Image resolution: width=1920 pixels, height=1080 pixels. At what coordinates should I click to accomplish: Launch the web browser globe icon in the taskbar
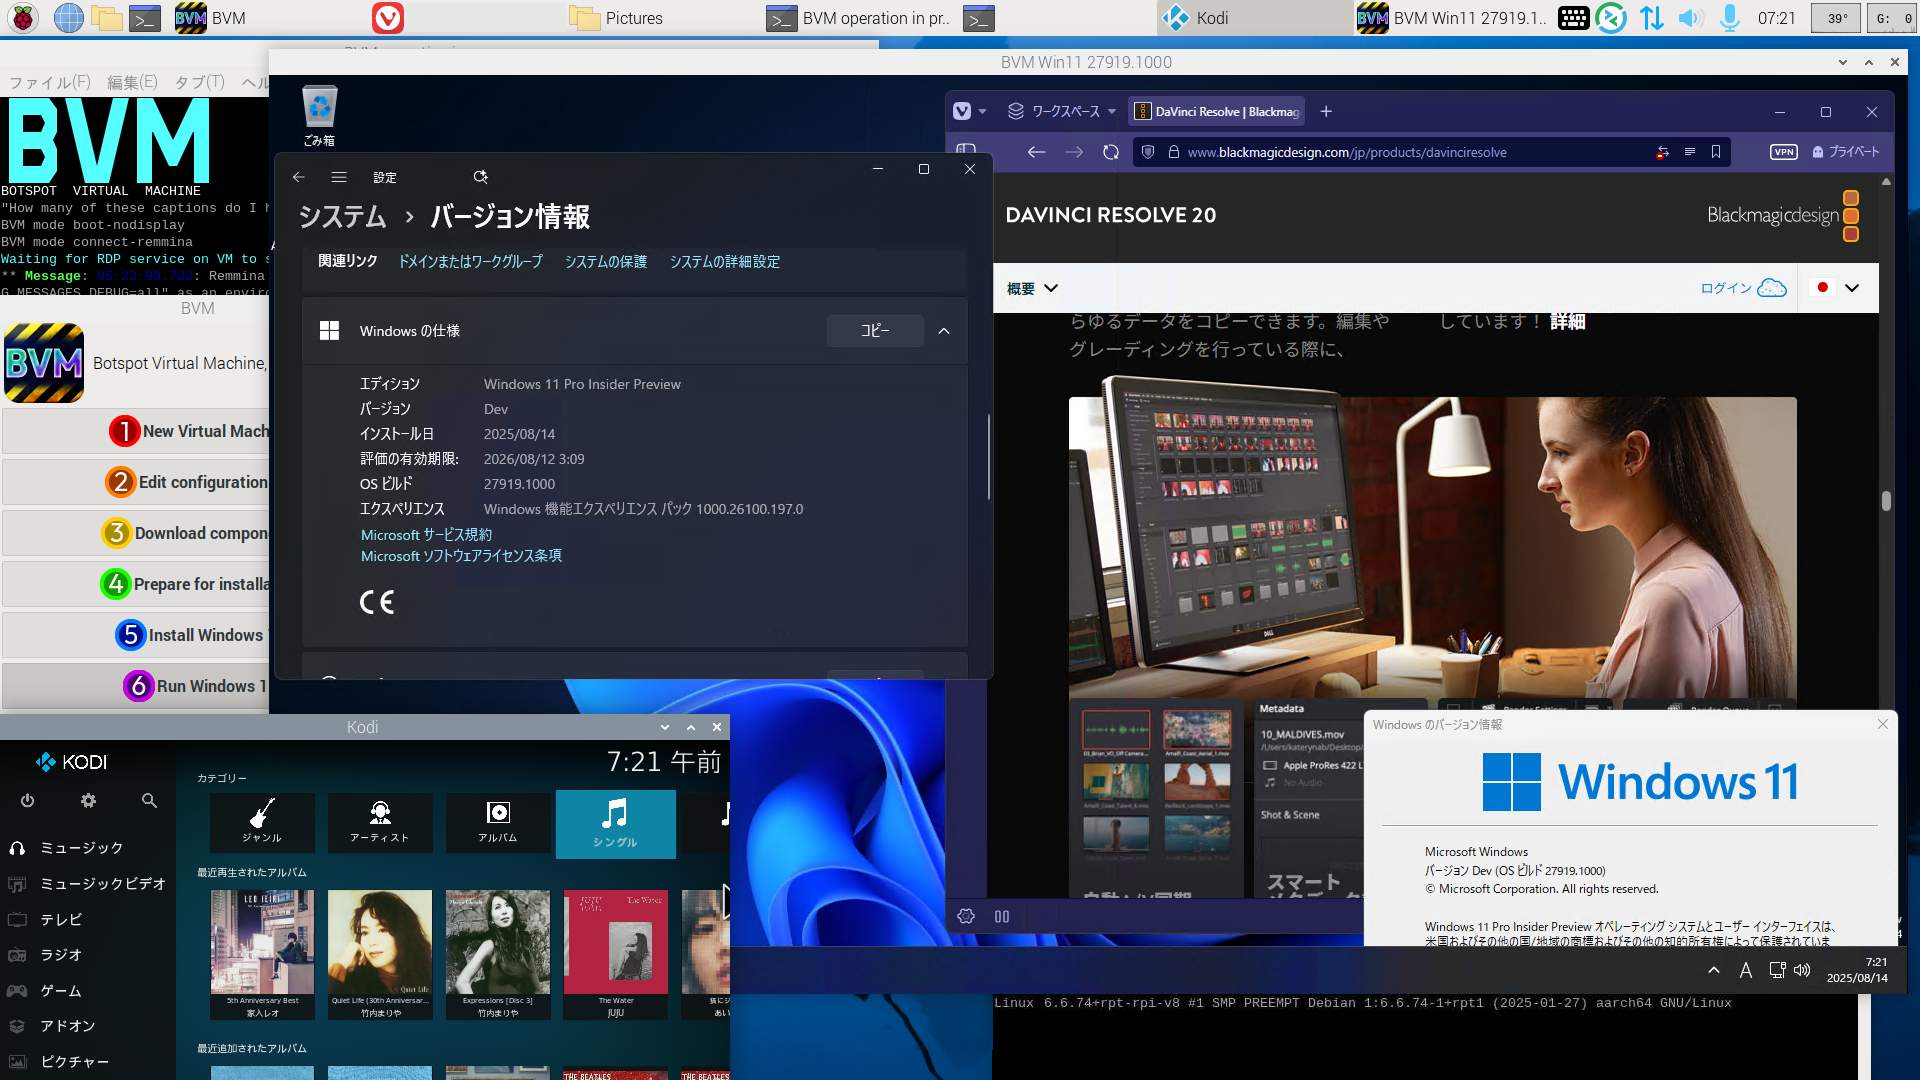(68, 18)
